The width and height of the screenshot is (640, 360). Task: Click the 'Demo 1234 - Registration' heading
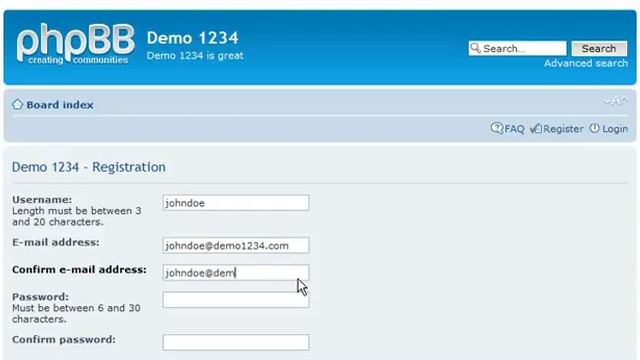[89, 167]
